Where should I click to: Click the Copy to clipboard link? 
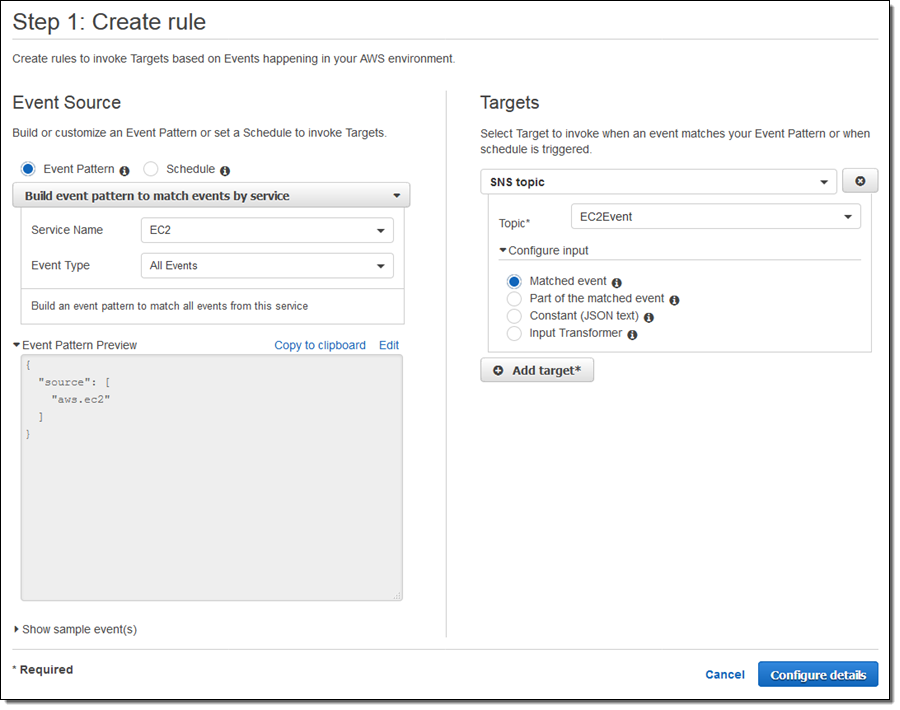click(320, 345)
